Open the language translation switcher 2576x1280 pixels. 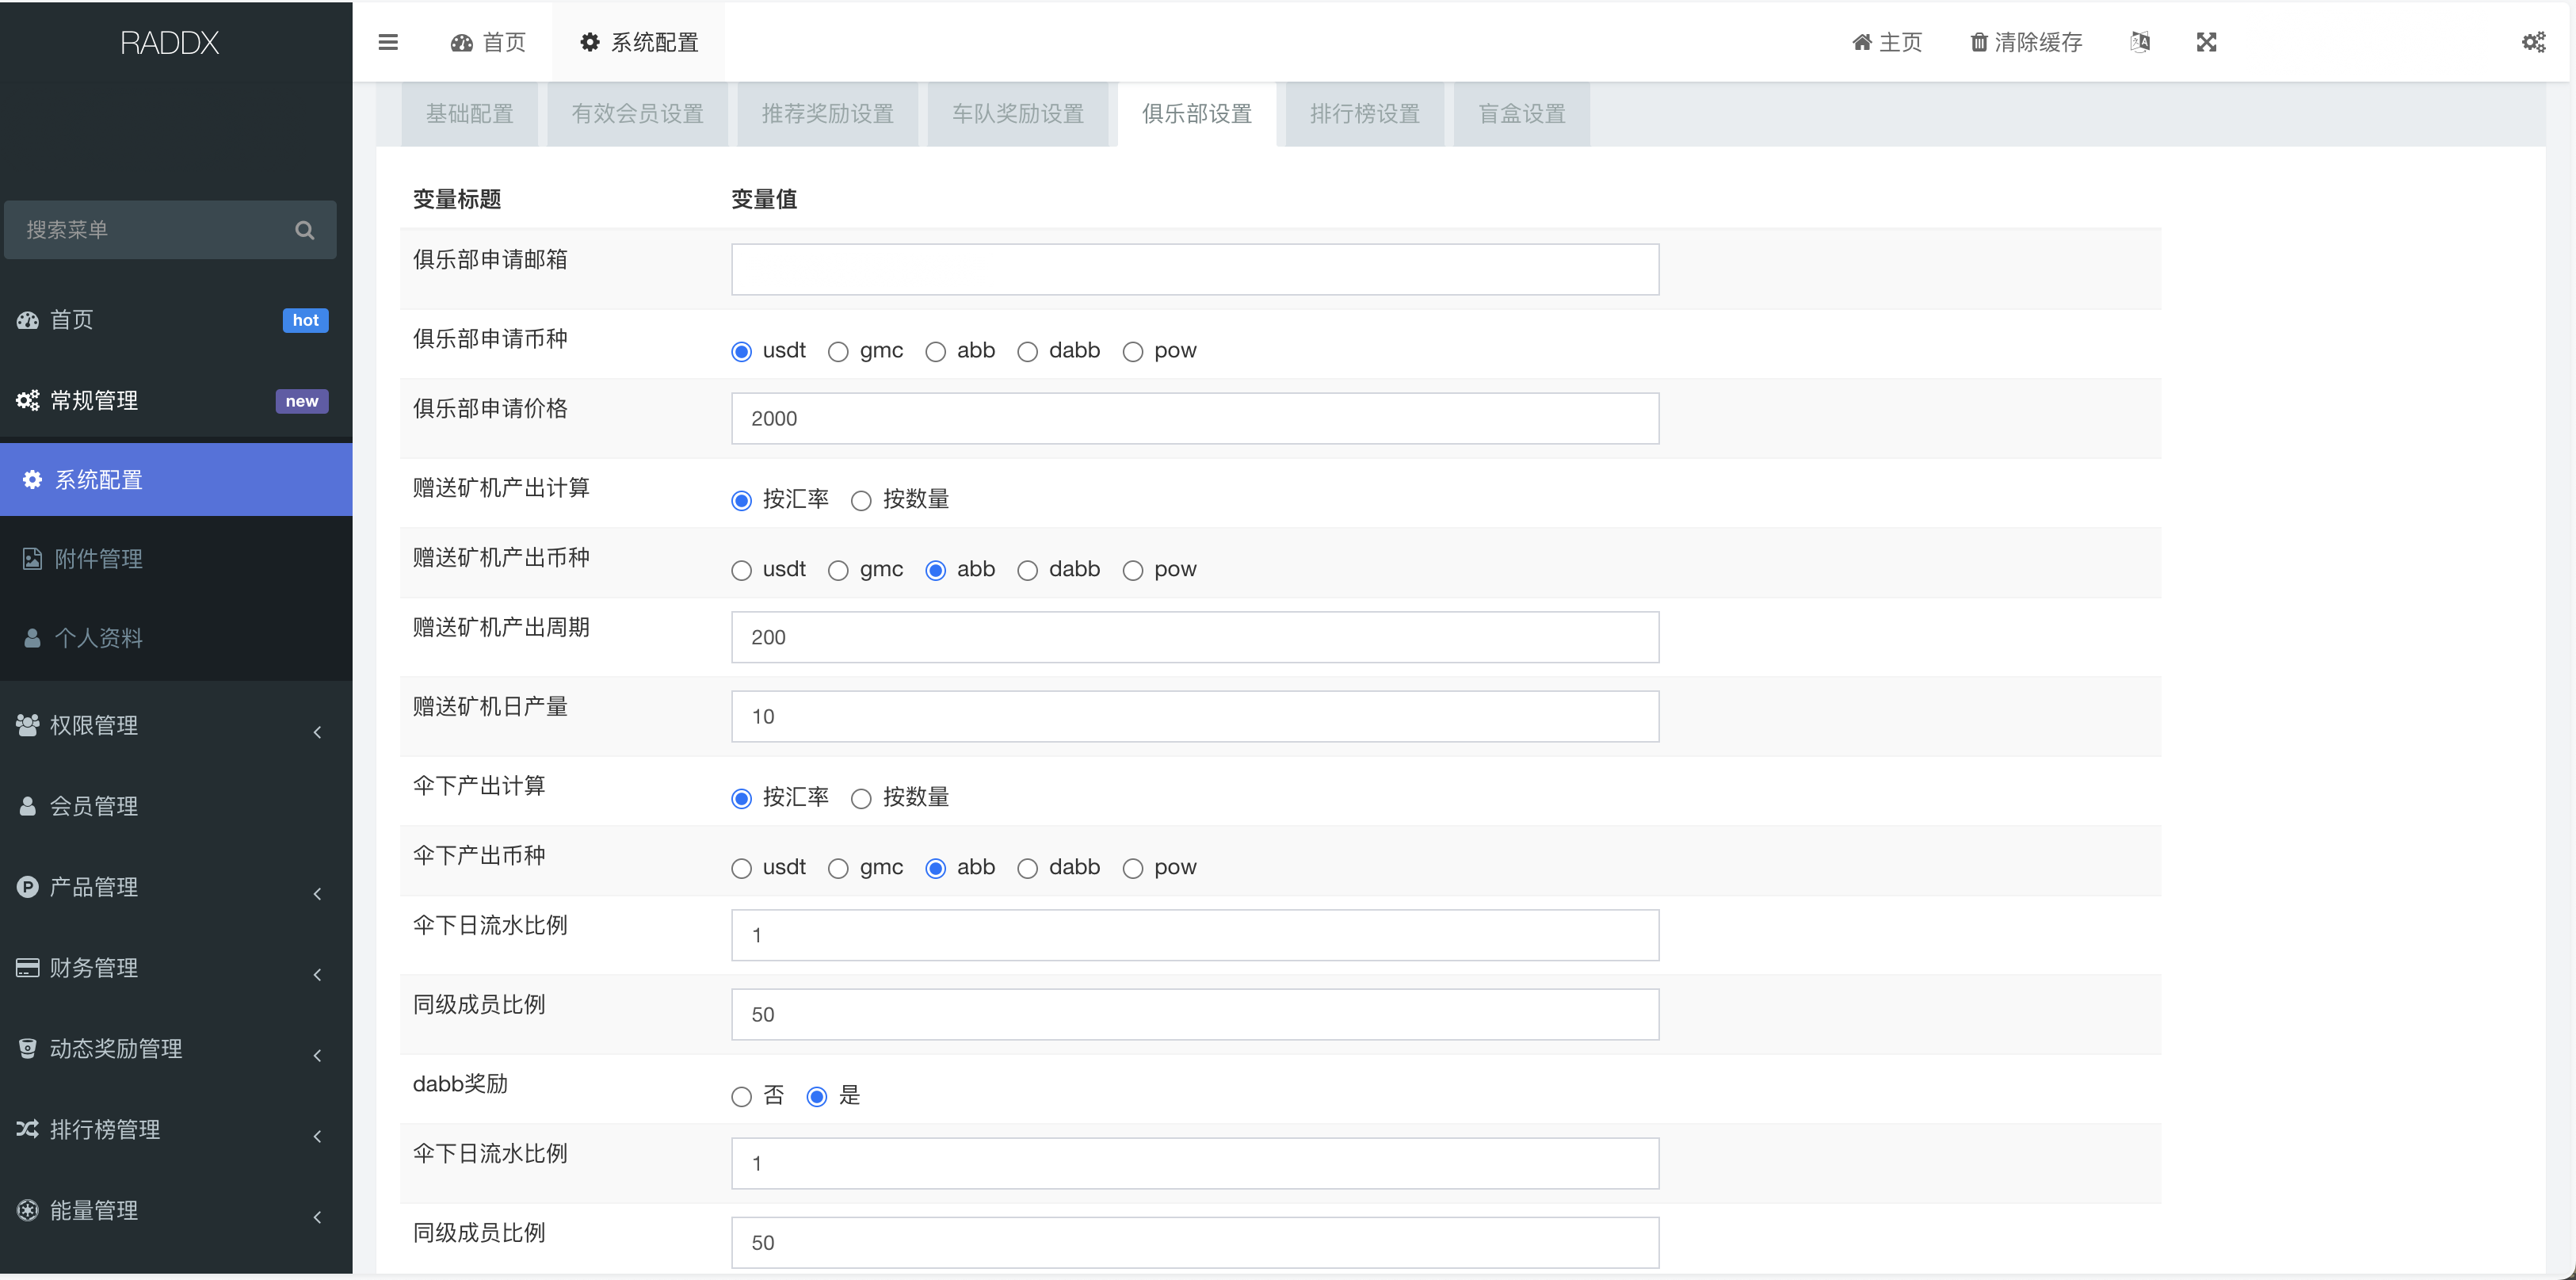2141,42
